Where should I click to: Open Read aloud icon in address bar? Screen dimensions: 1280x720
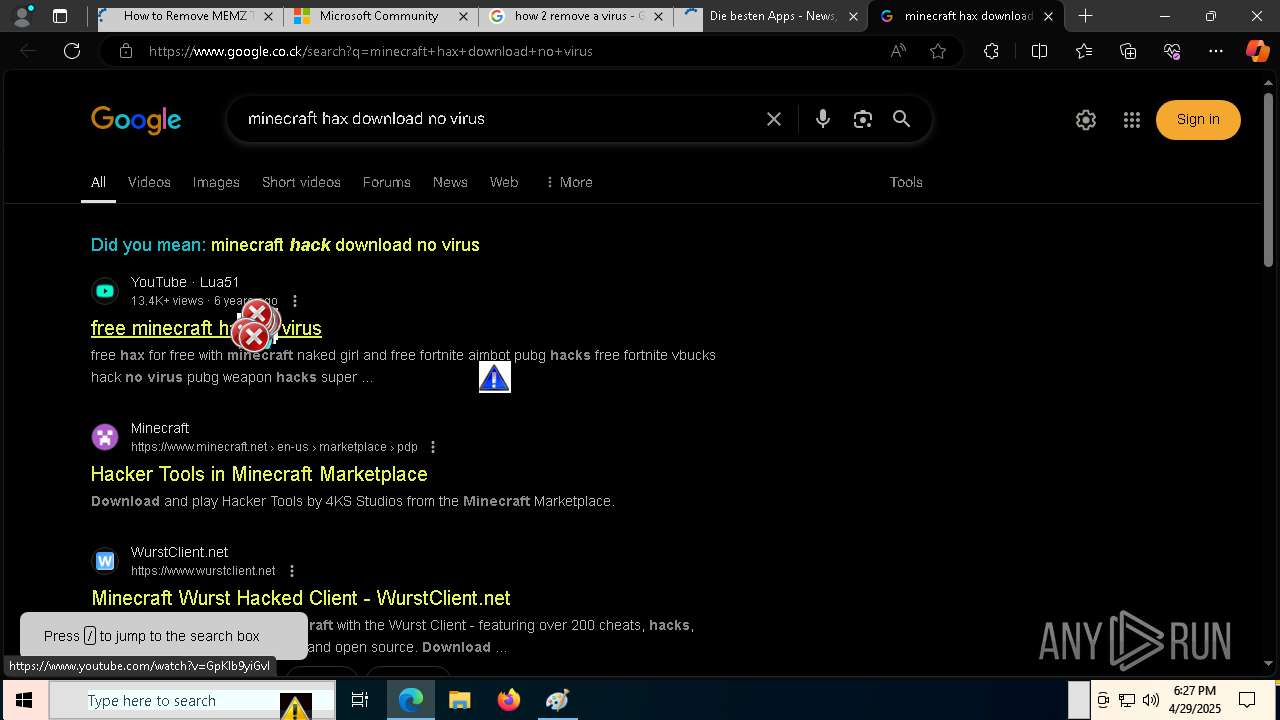click(x=898, y=51)
